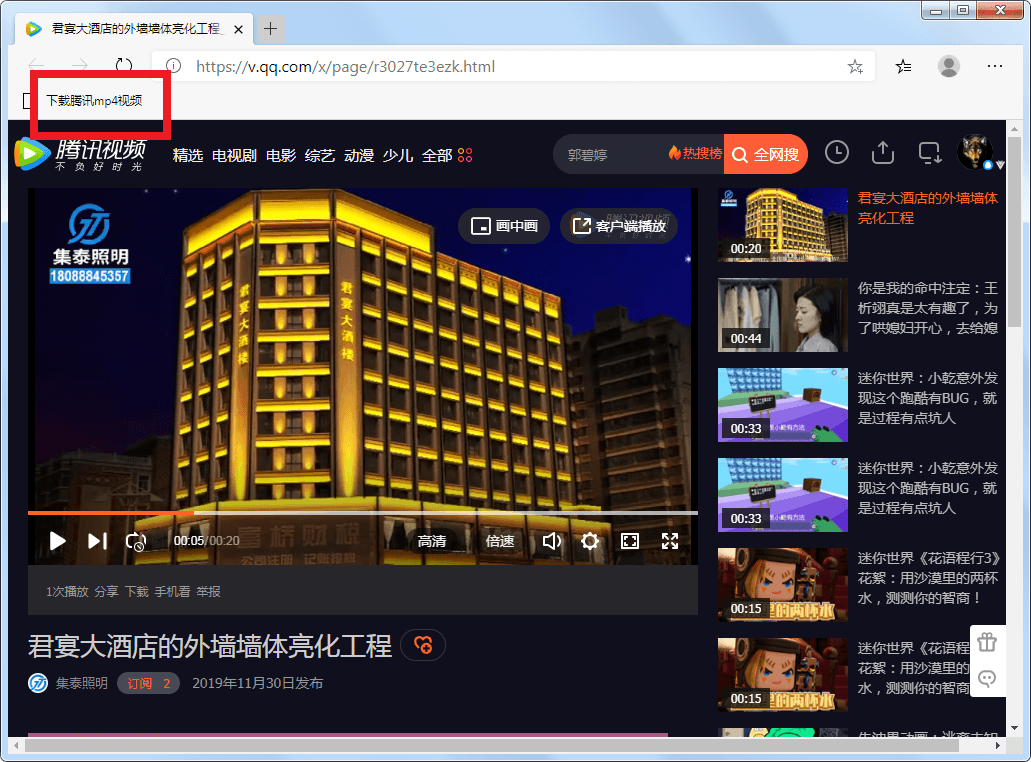Click the vertical scrollbar down arrow
Viewport: 1031px width, 762px height.
tap(1015, 728)
